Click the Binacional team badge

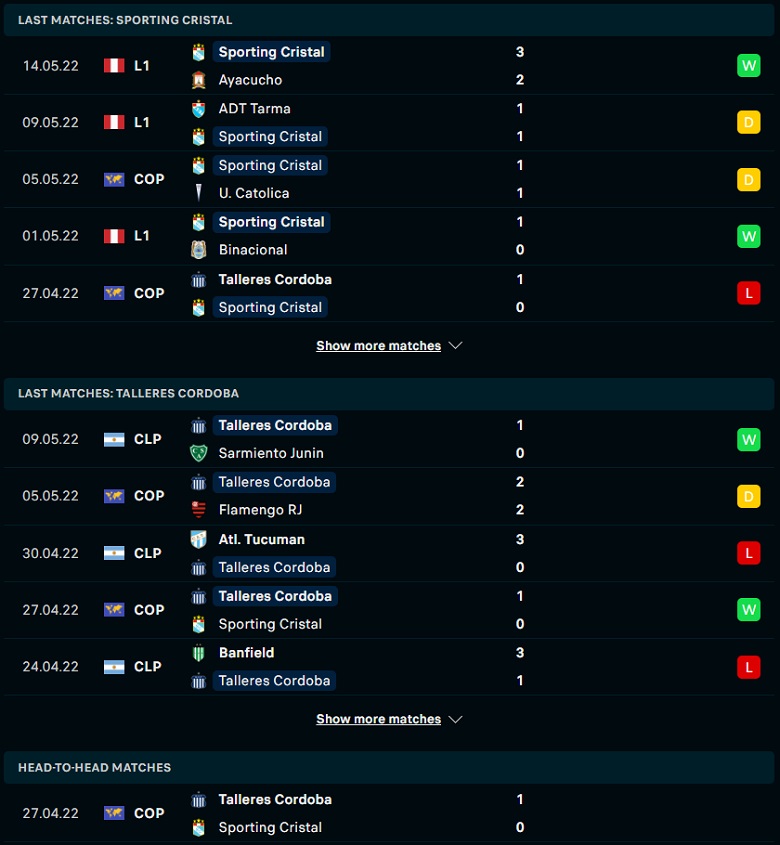(198, 250)
